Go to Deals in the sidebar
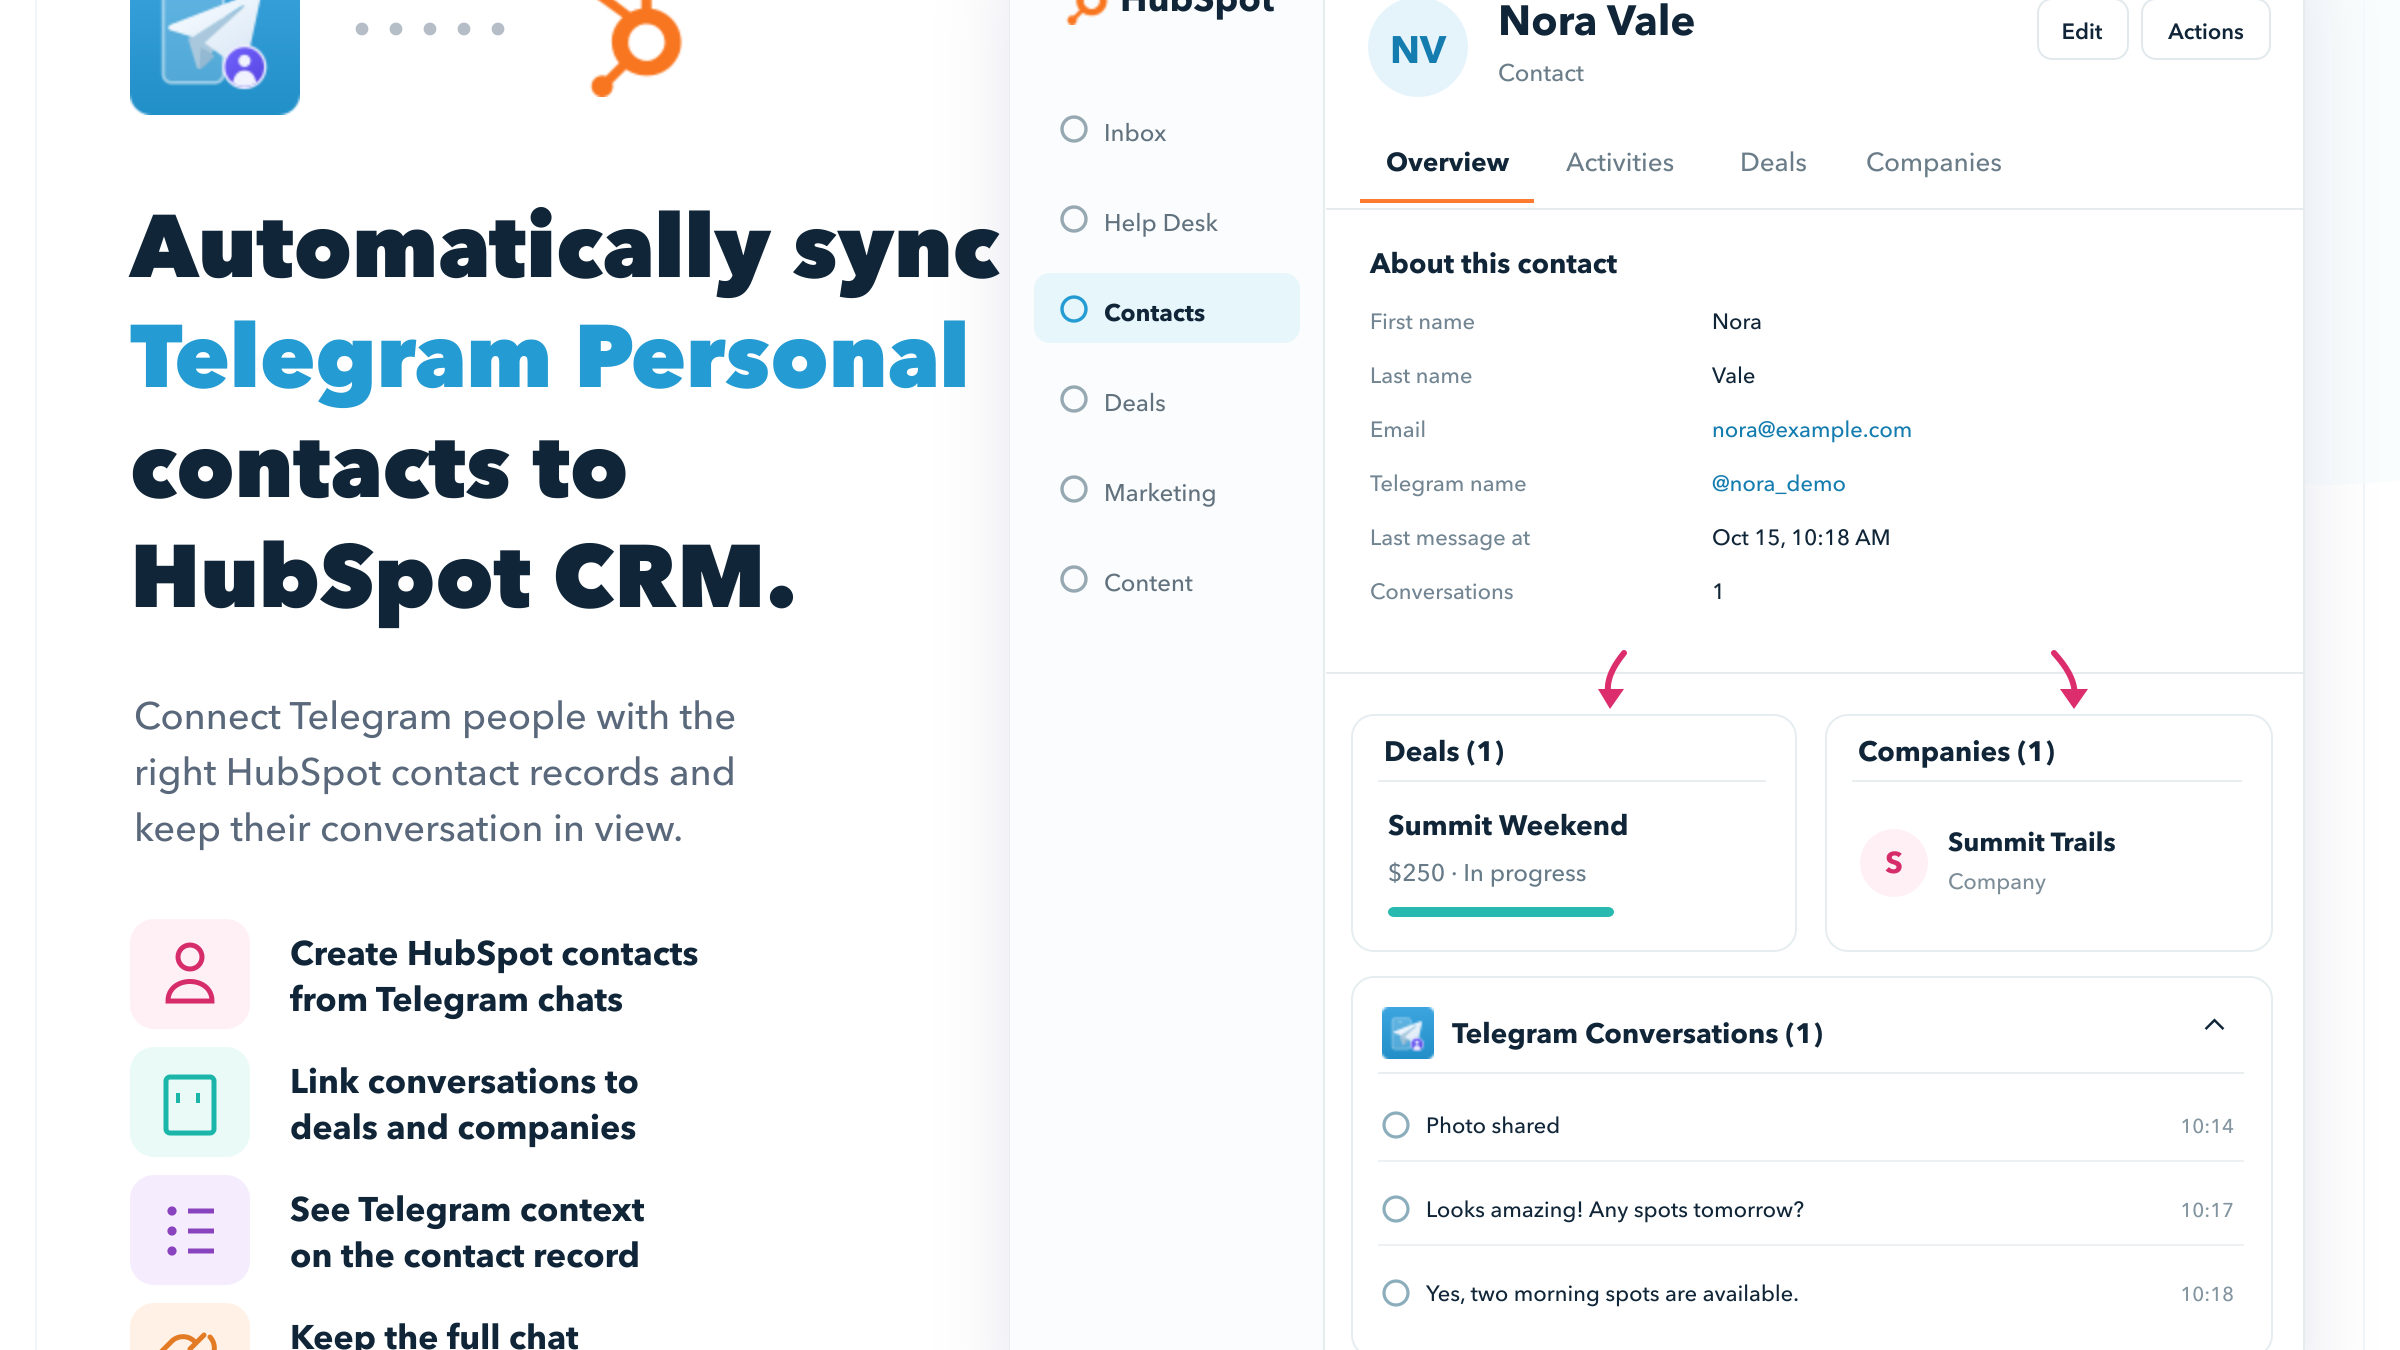2400x1350 pixels. point(1166,402)
